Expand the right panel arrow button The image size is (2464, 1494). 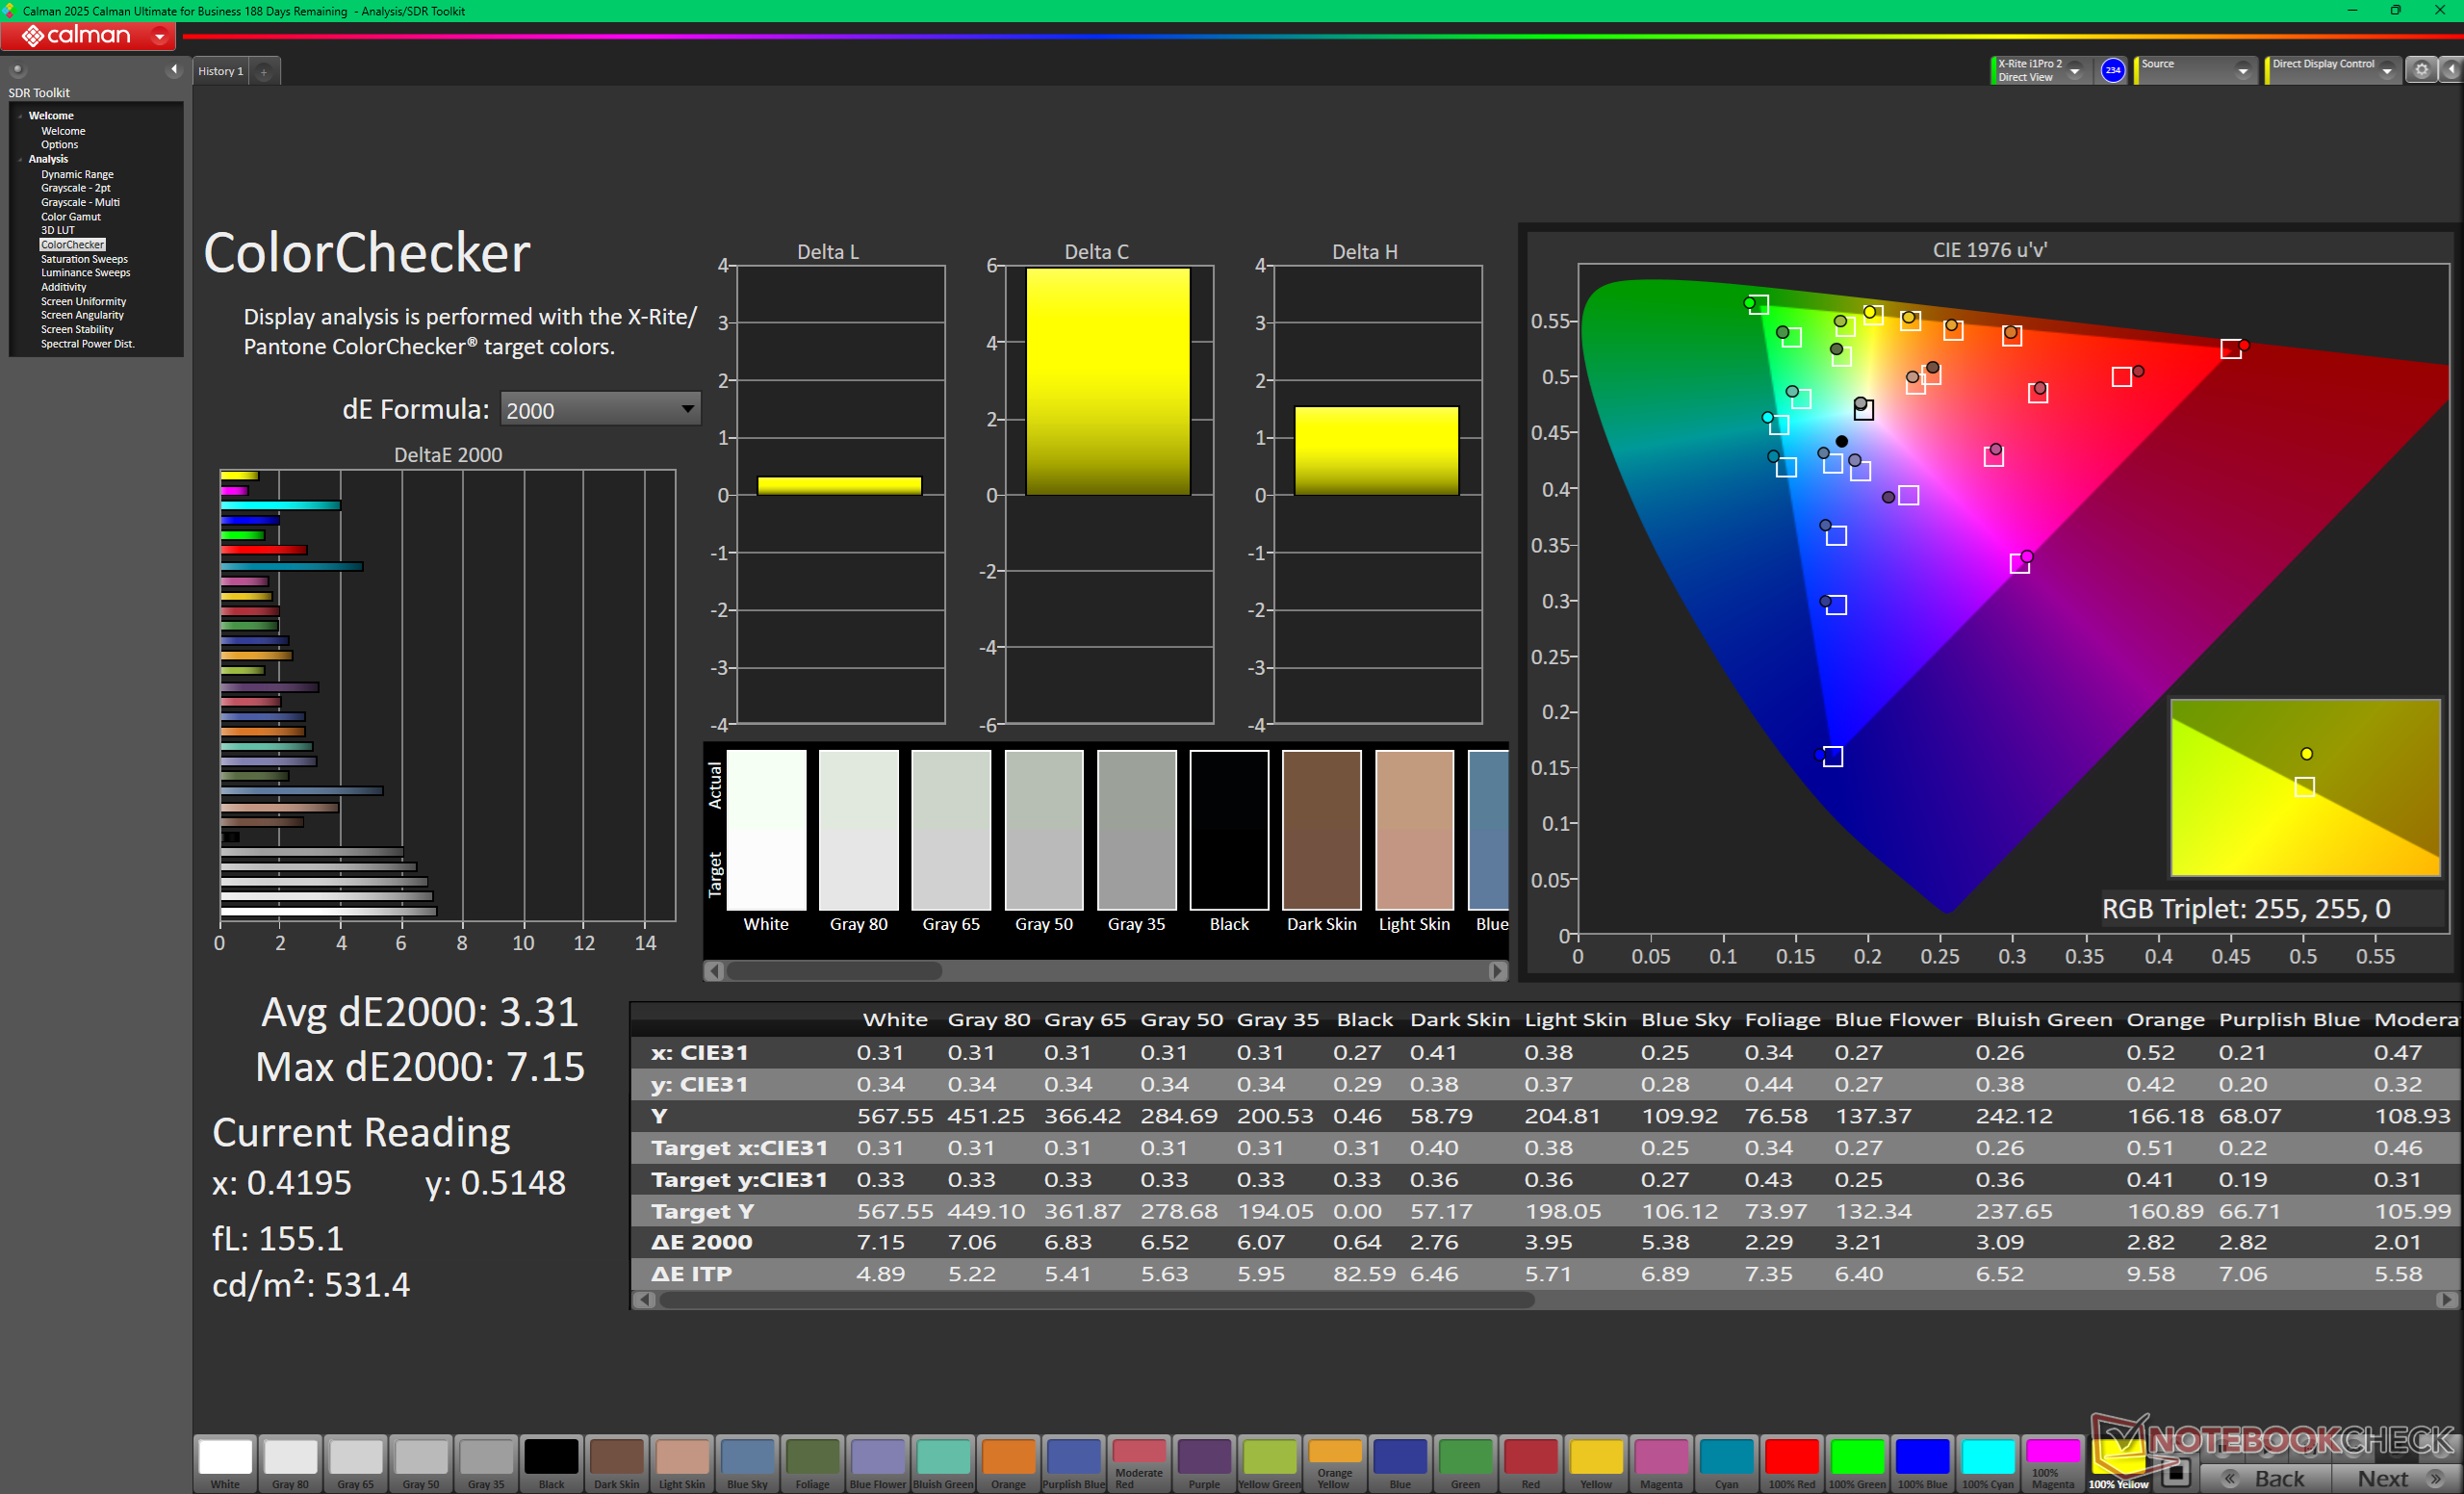point(2451,70)
